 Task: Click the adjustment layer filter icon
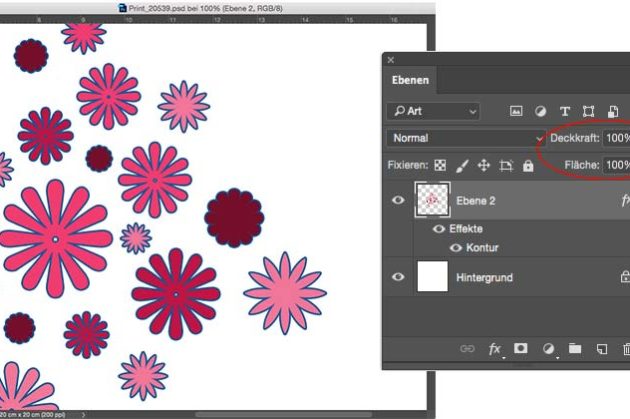point(541,111)
